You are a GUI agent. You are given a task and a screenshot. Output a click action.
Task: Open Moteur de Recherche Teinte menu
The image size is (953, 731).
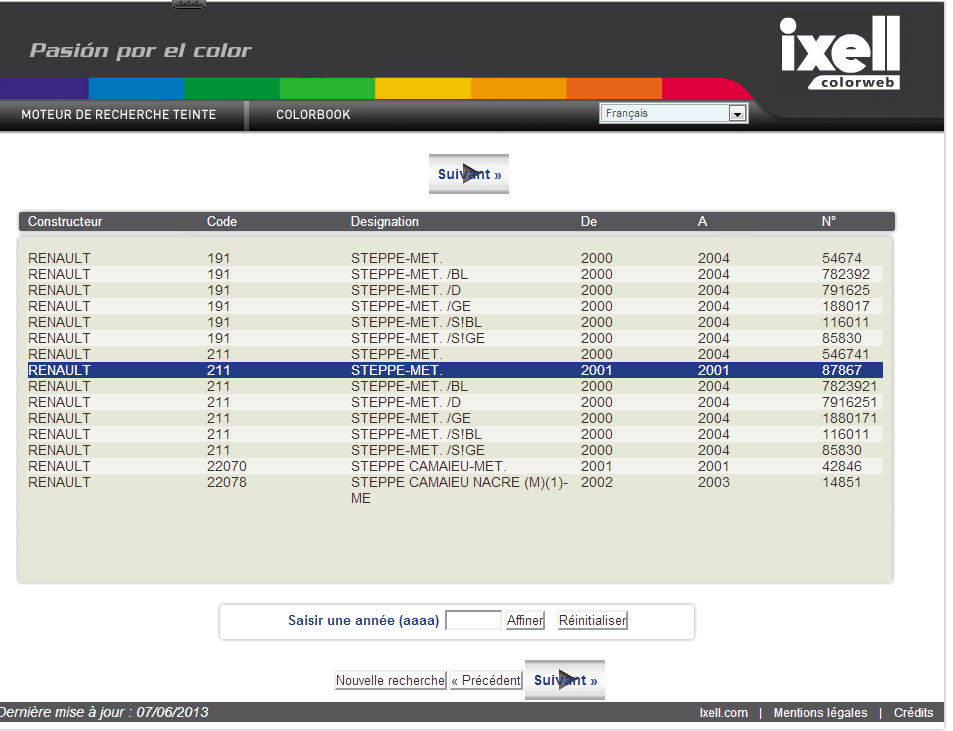pos(119,115)
